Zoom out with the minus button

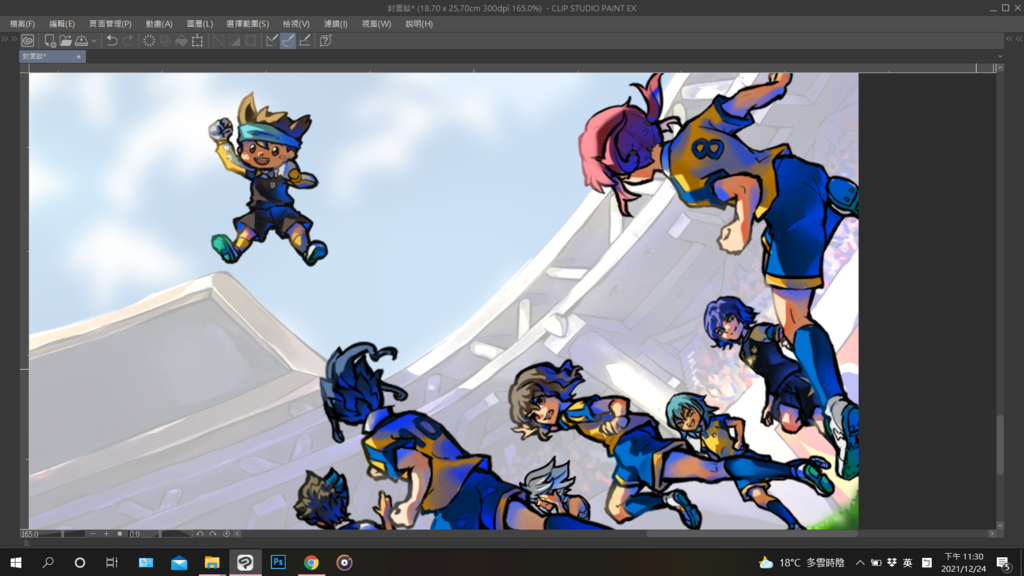[93, 534]
